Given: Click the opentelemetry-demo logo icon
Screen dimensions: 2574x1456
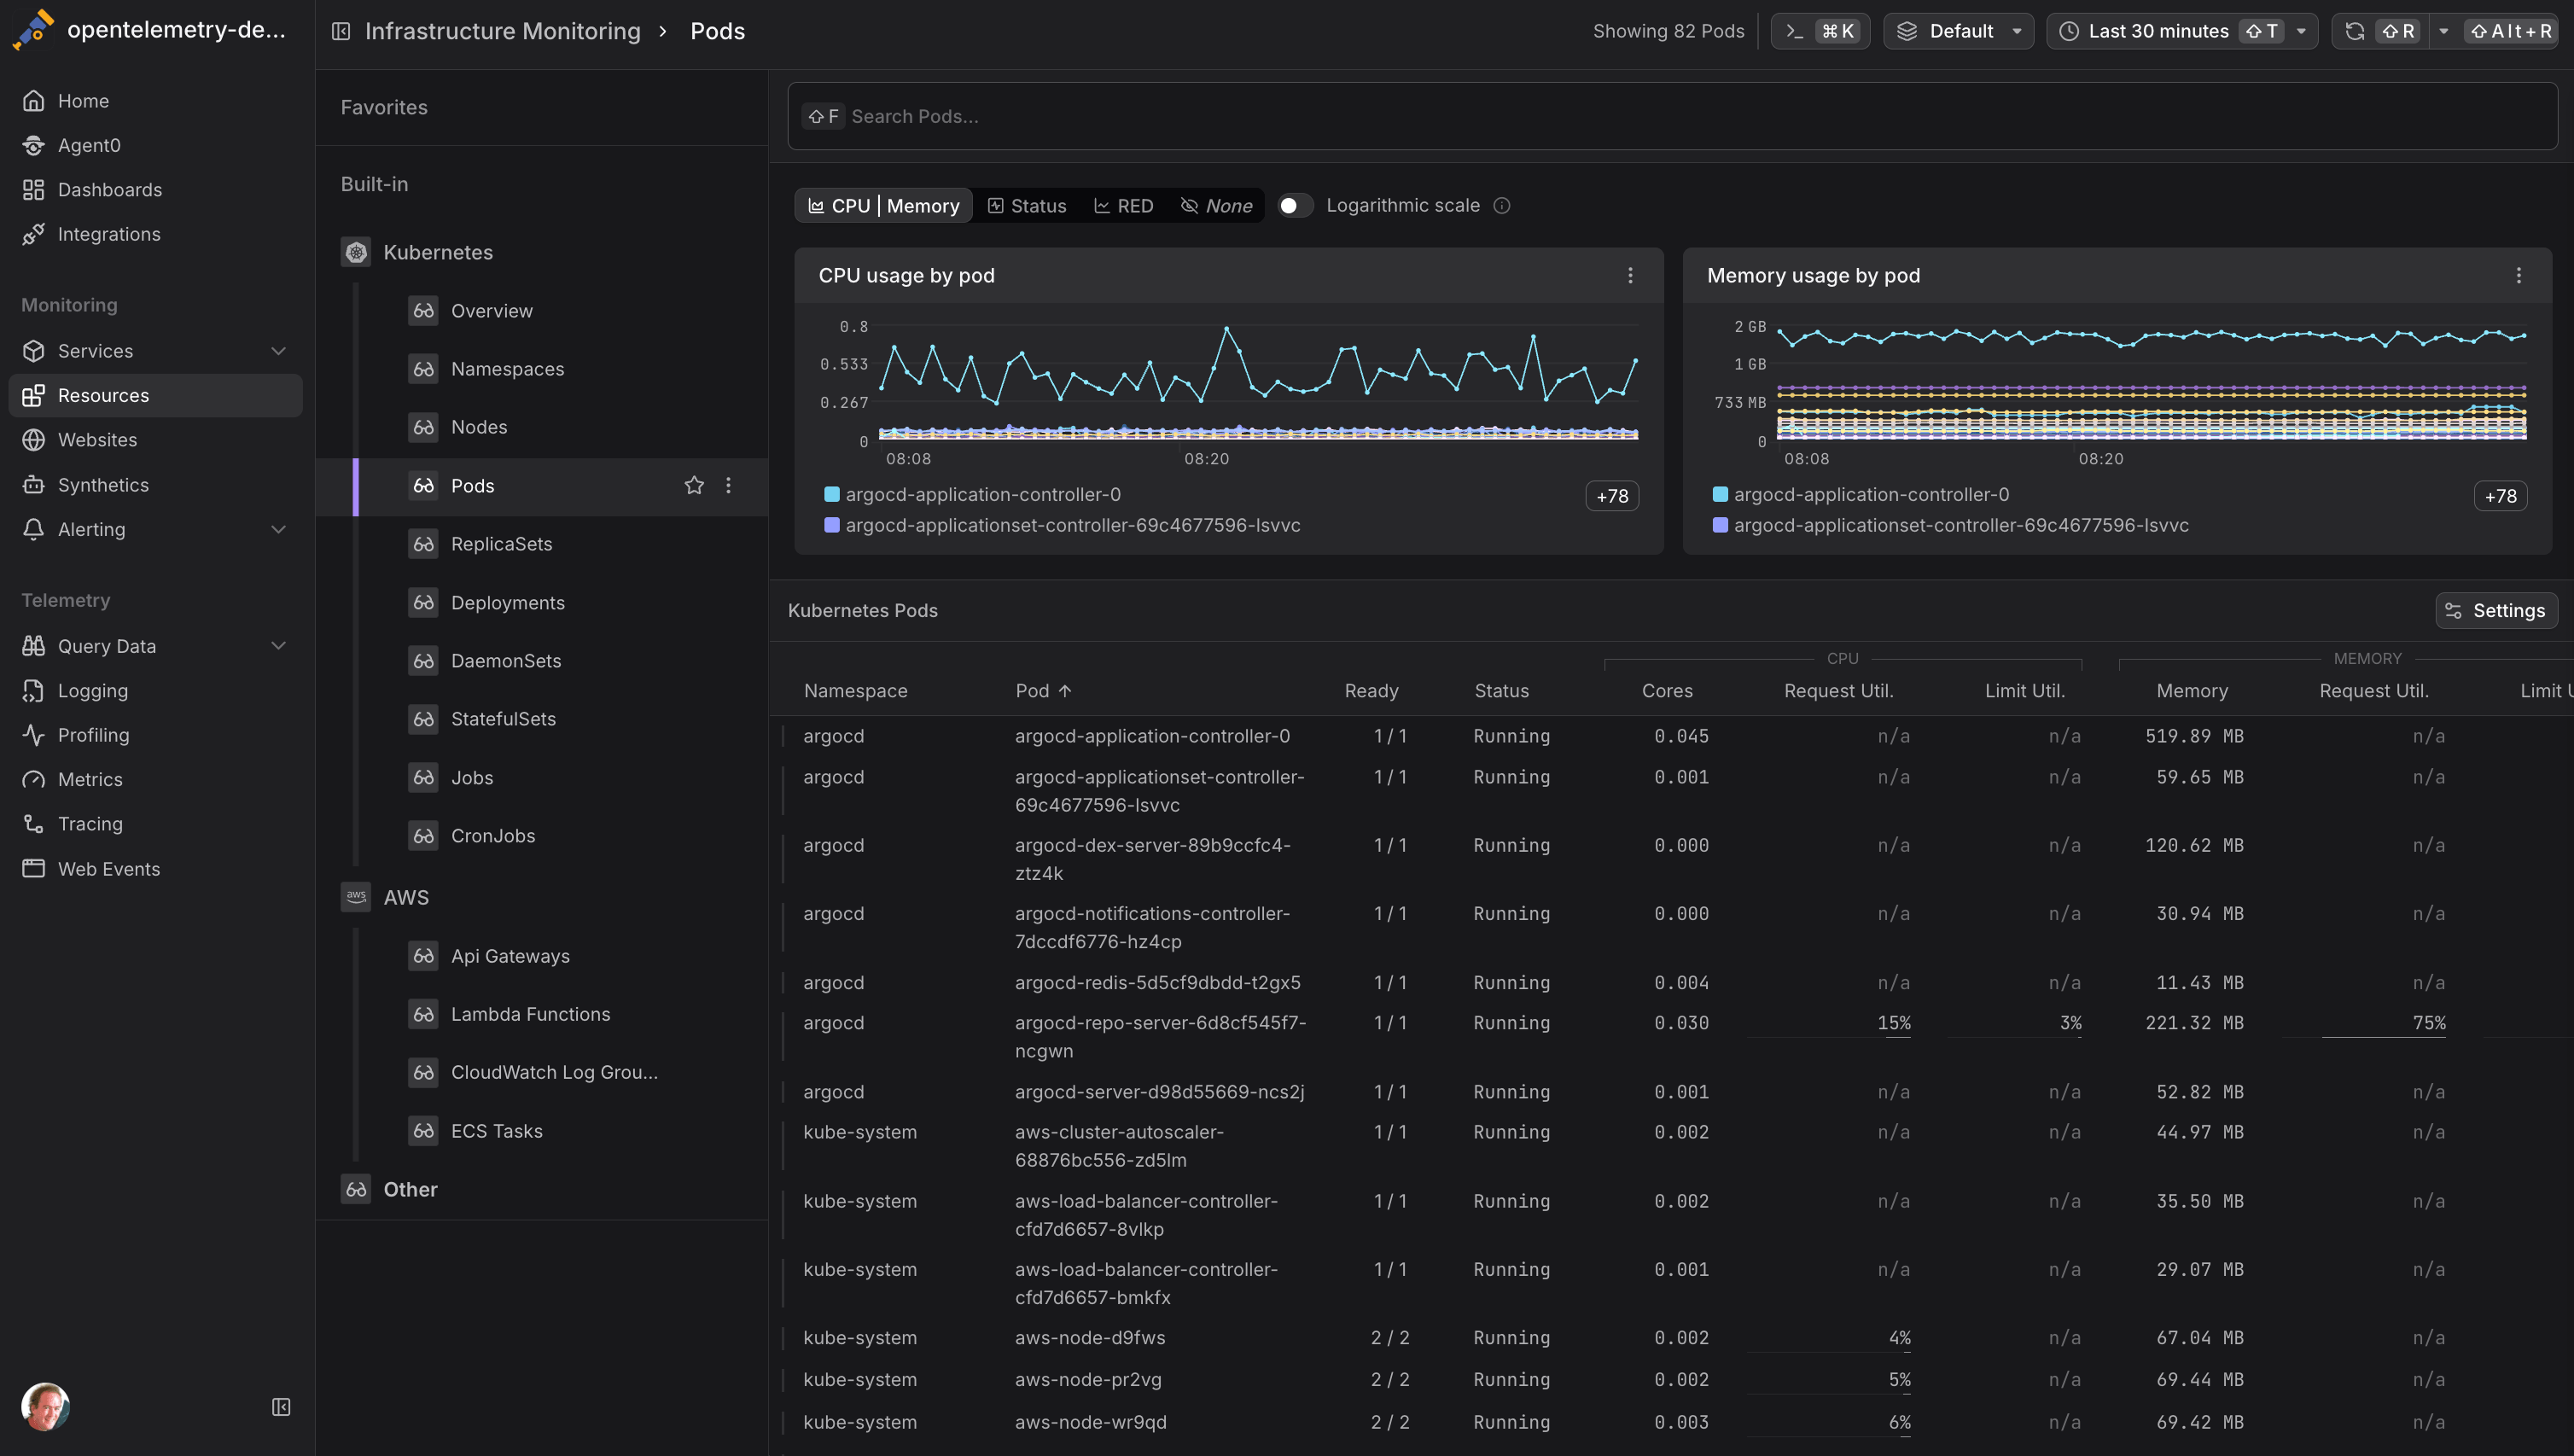Looking at the screenshot, I should click(33, 30).
